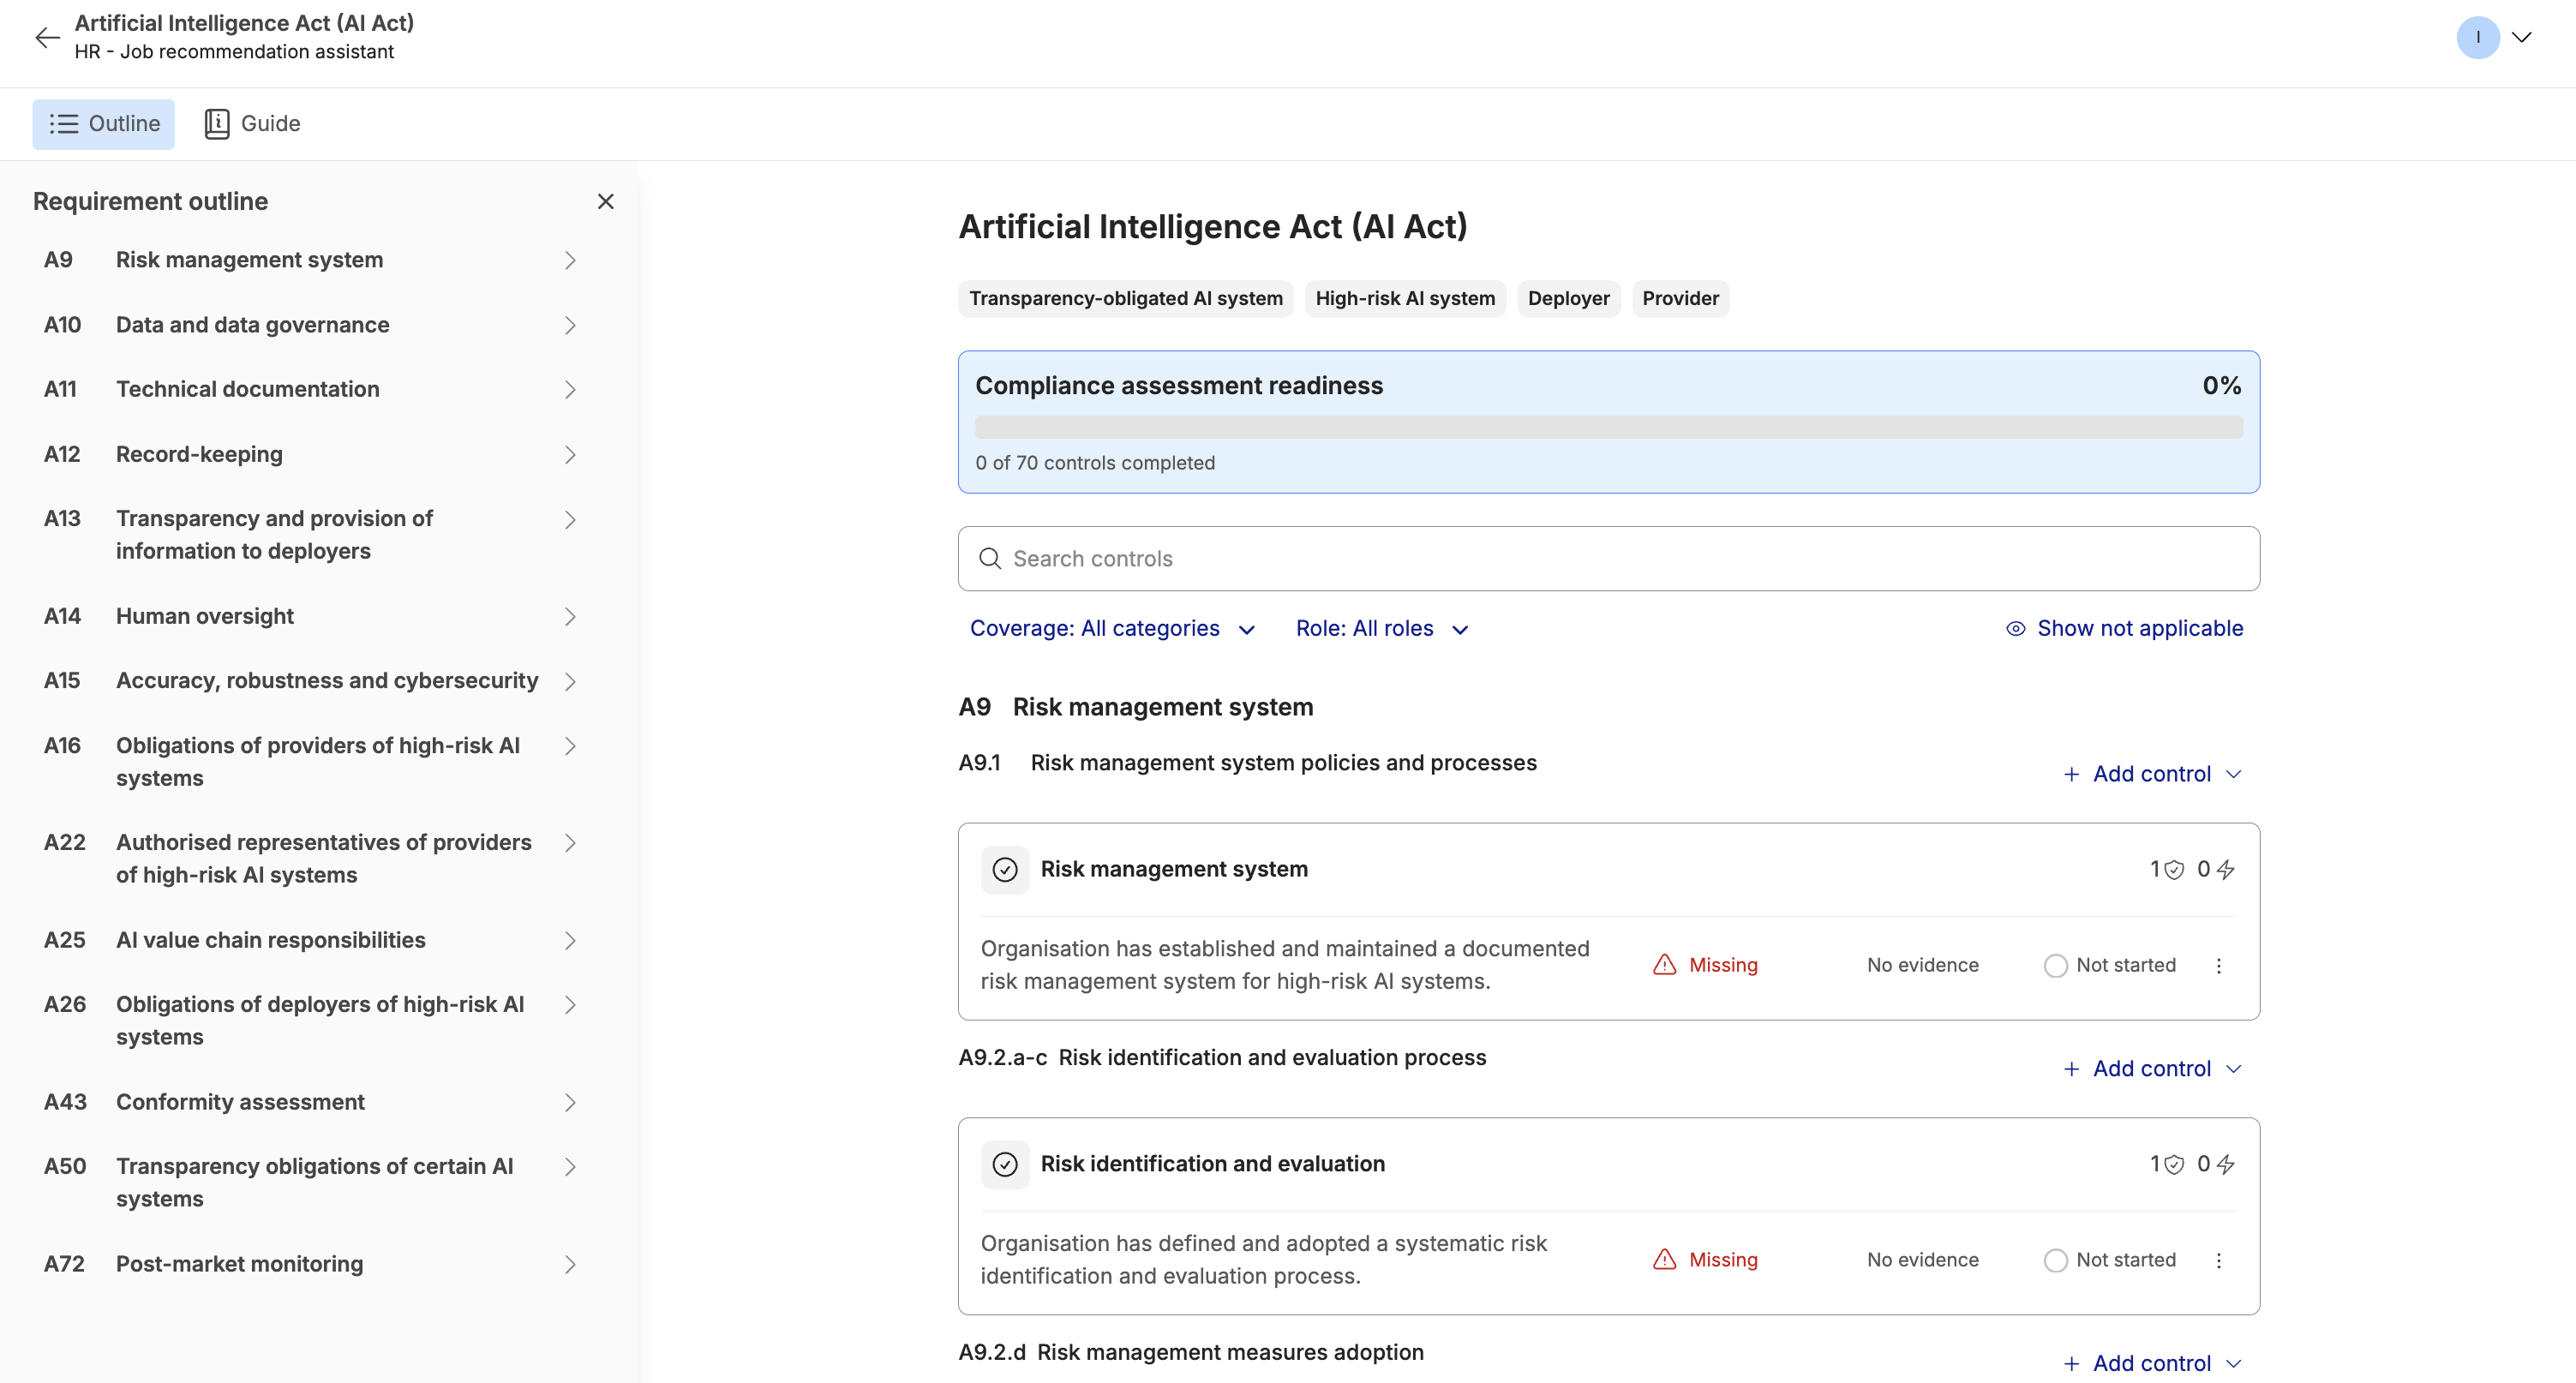Viewport: 2576px width, 1383px height.
Task: Select A10 Data and data governance item
Action: [252, 325]
